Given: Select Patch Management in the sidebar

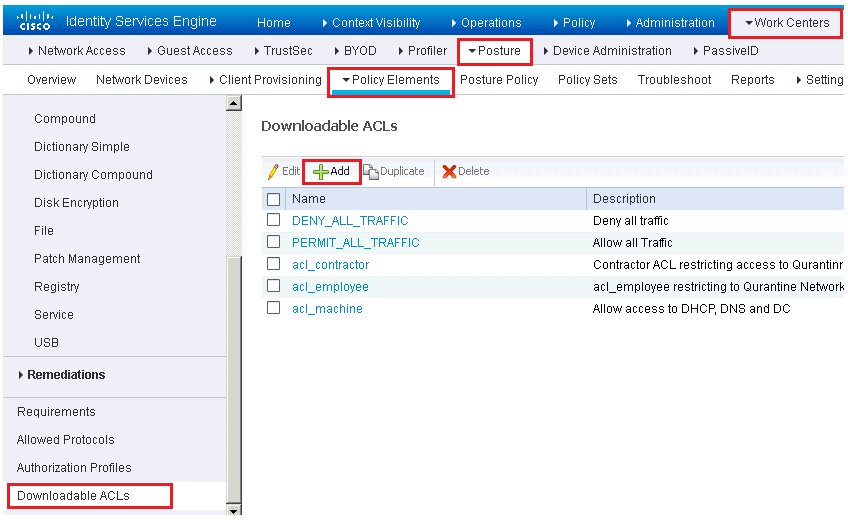Looking at the screenshot, I should click(x=87, y=259).
